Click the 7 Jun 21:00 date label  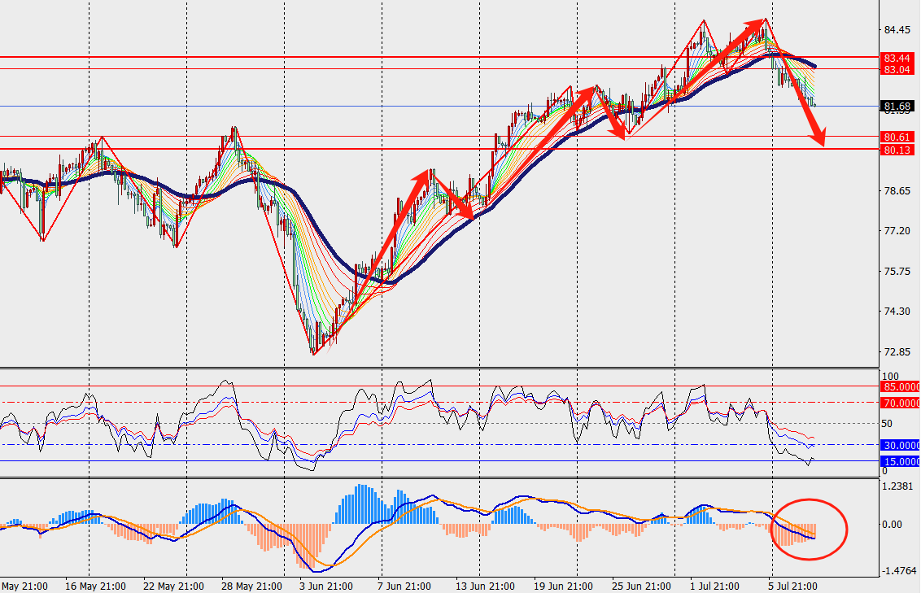[x=404, y=586]
